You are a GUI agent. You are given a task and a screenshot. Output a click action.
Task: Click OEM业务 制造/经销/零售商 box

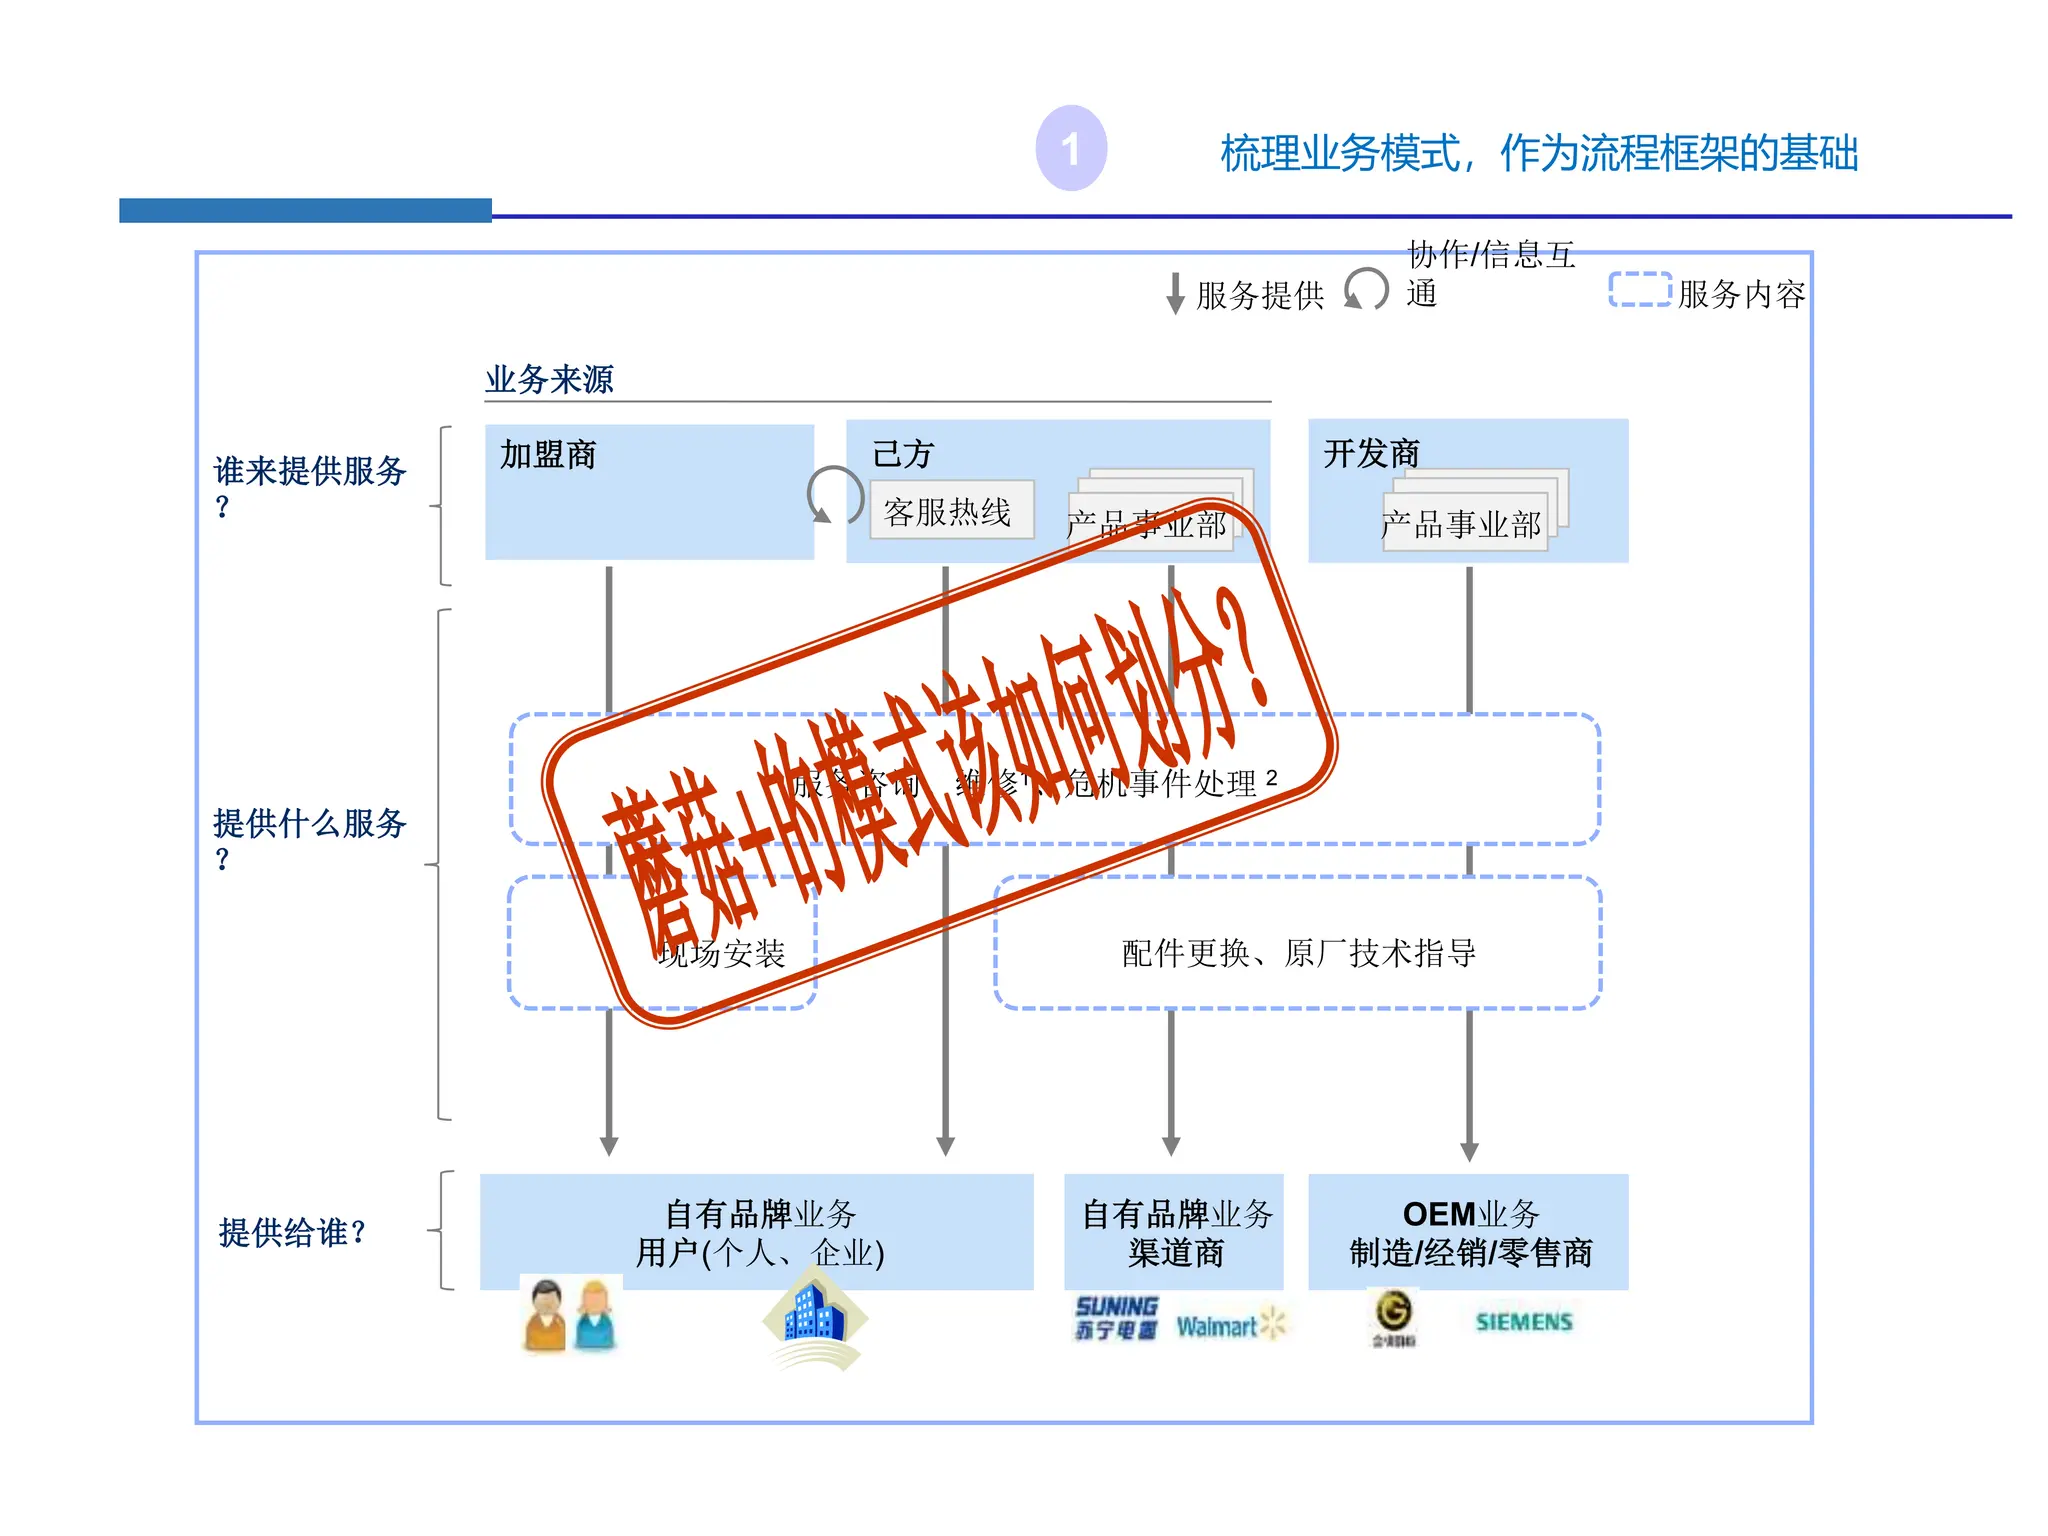click(1469, 1232)
